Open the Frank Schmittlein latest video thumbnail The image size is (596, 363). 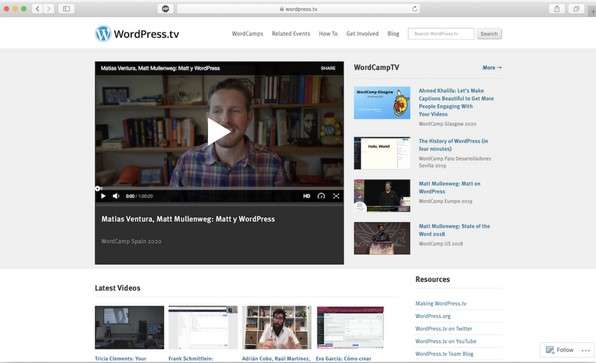(203, 327)
